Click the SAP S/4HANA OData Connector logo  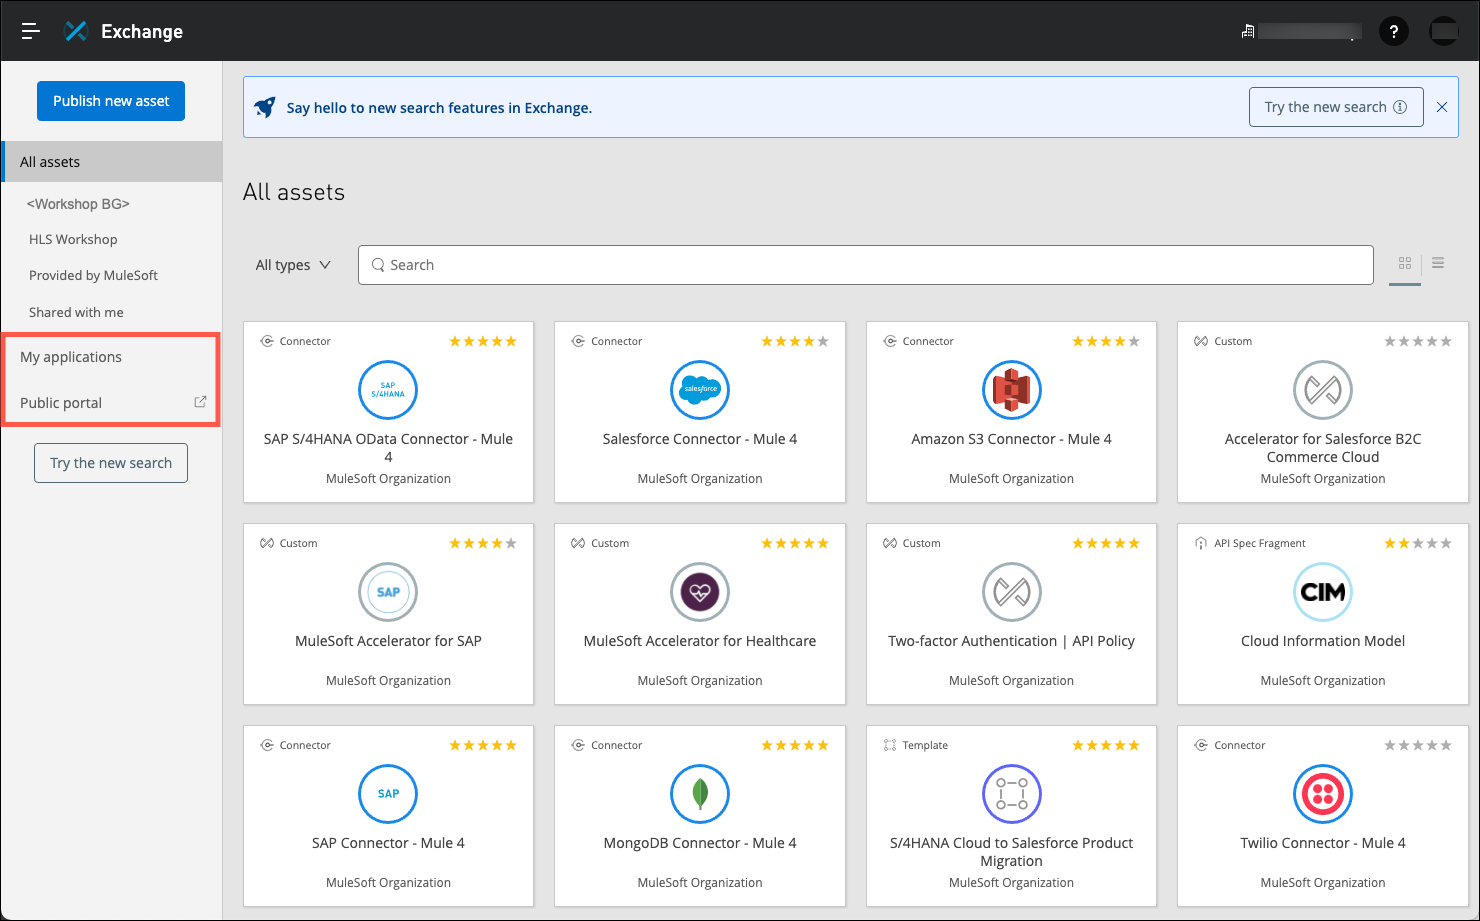point(388,390)
